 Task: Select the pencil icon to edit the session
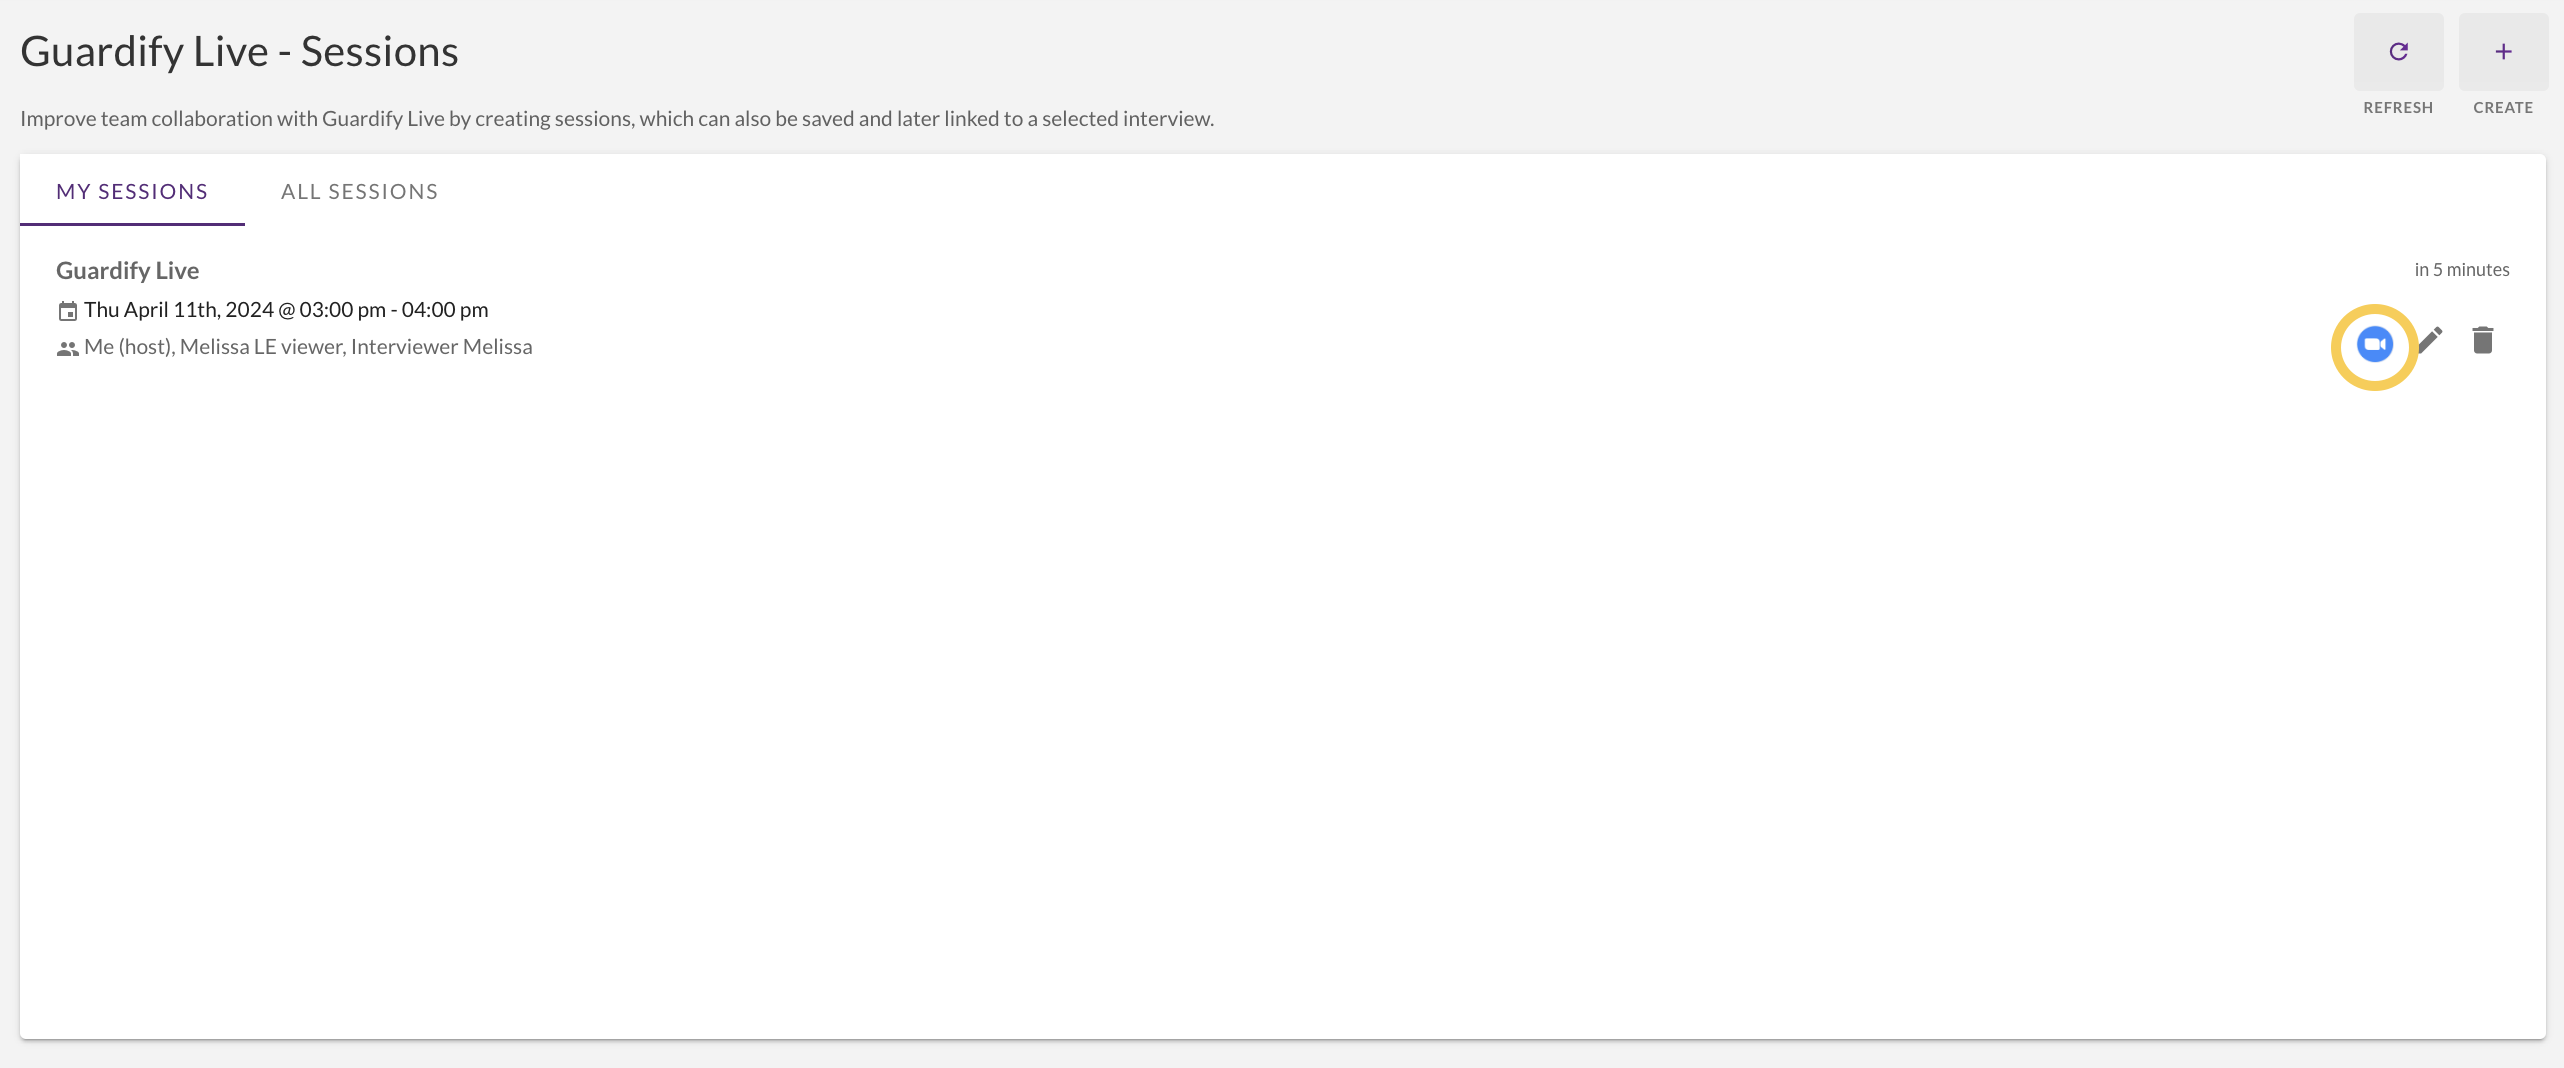[2430, 340]
